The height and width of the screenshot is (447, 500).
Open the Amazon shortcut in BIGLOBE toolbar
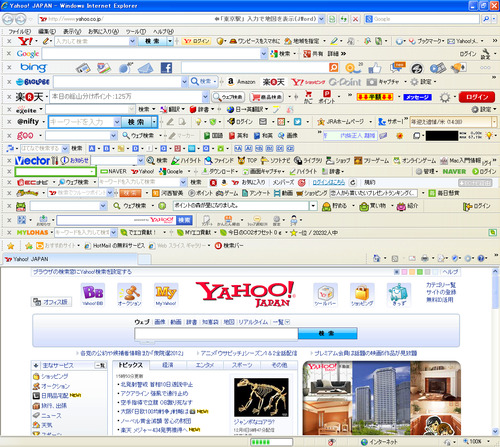[241, 82]
